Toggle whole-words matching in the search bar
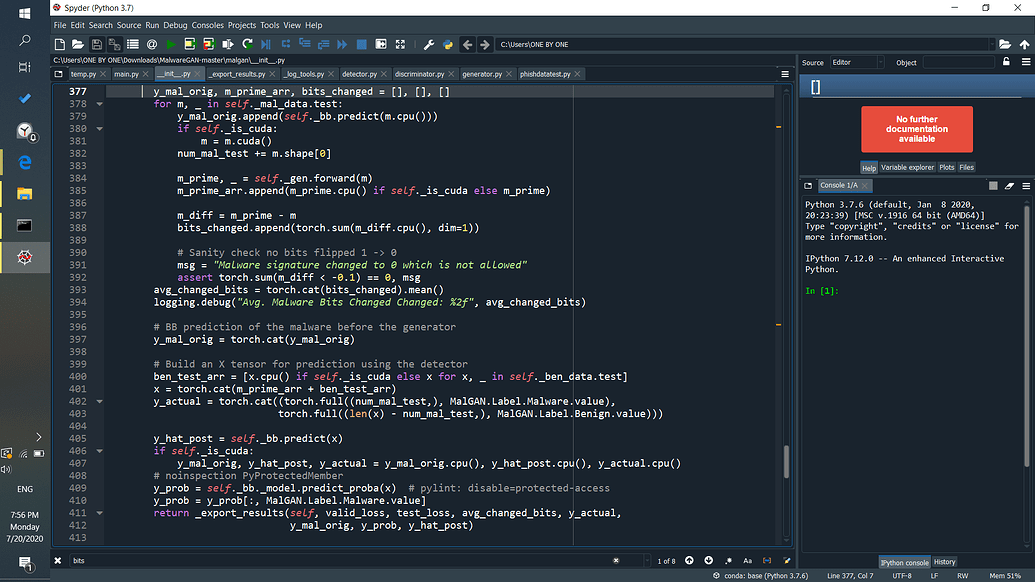The height and width of the screenshot is (582, 1035). 767,560
